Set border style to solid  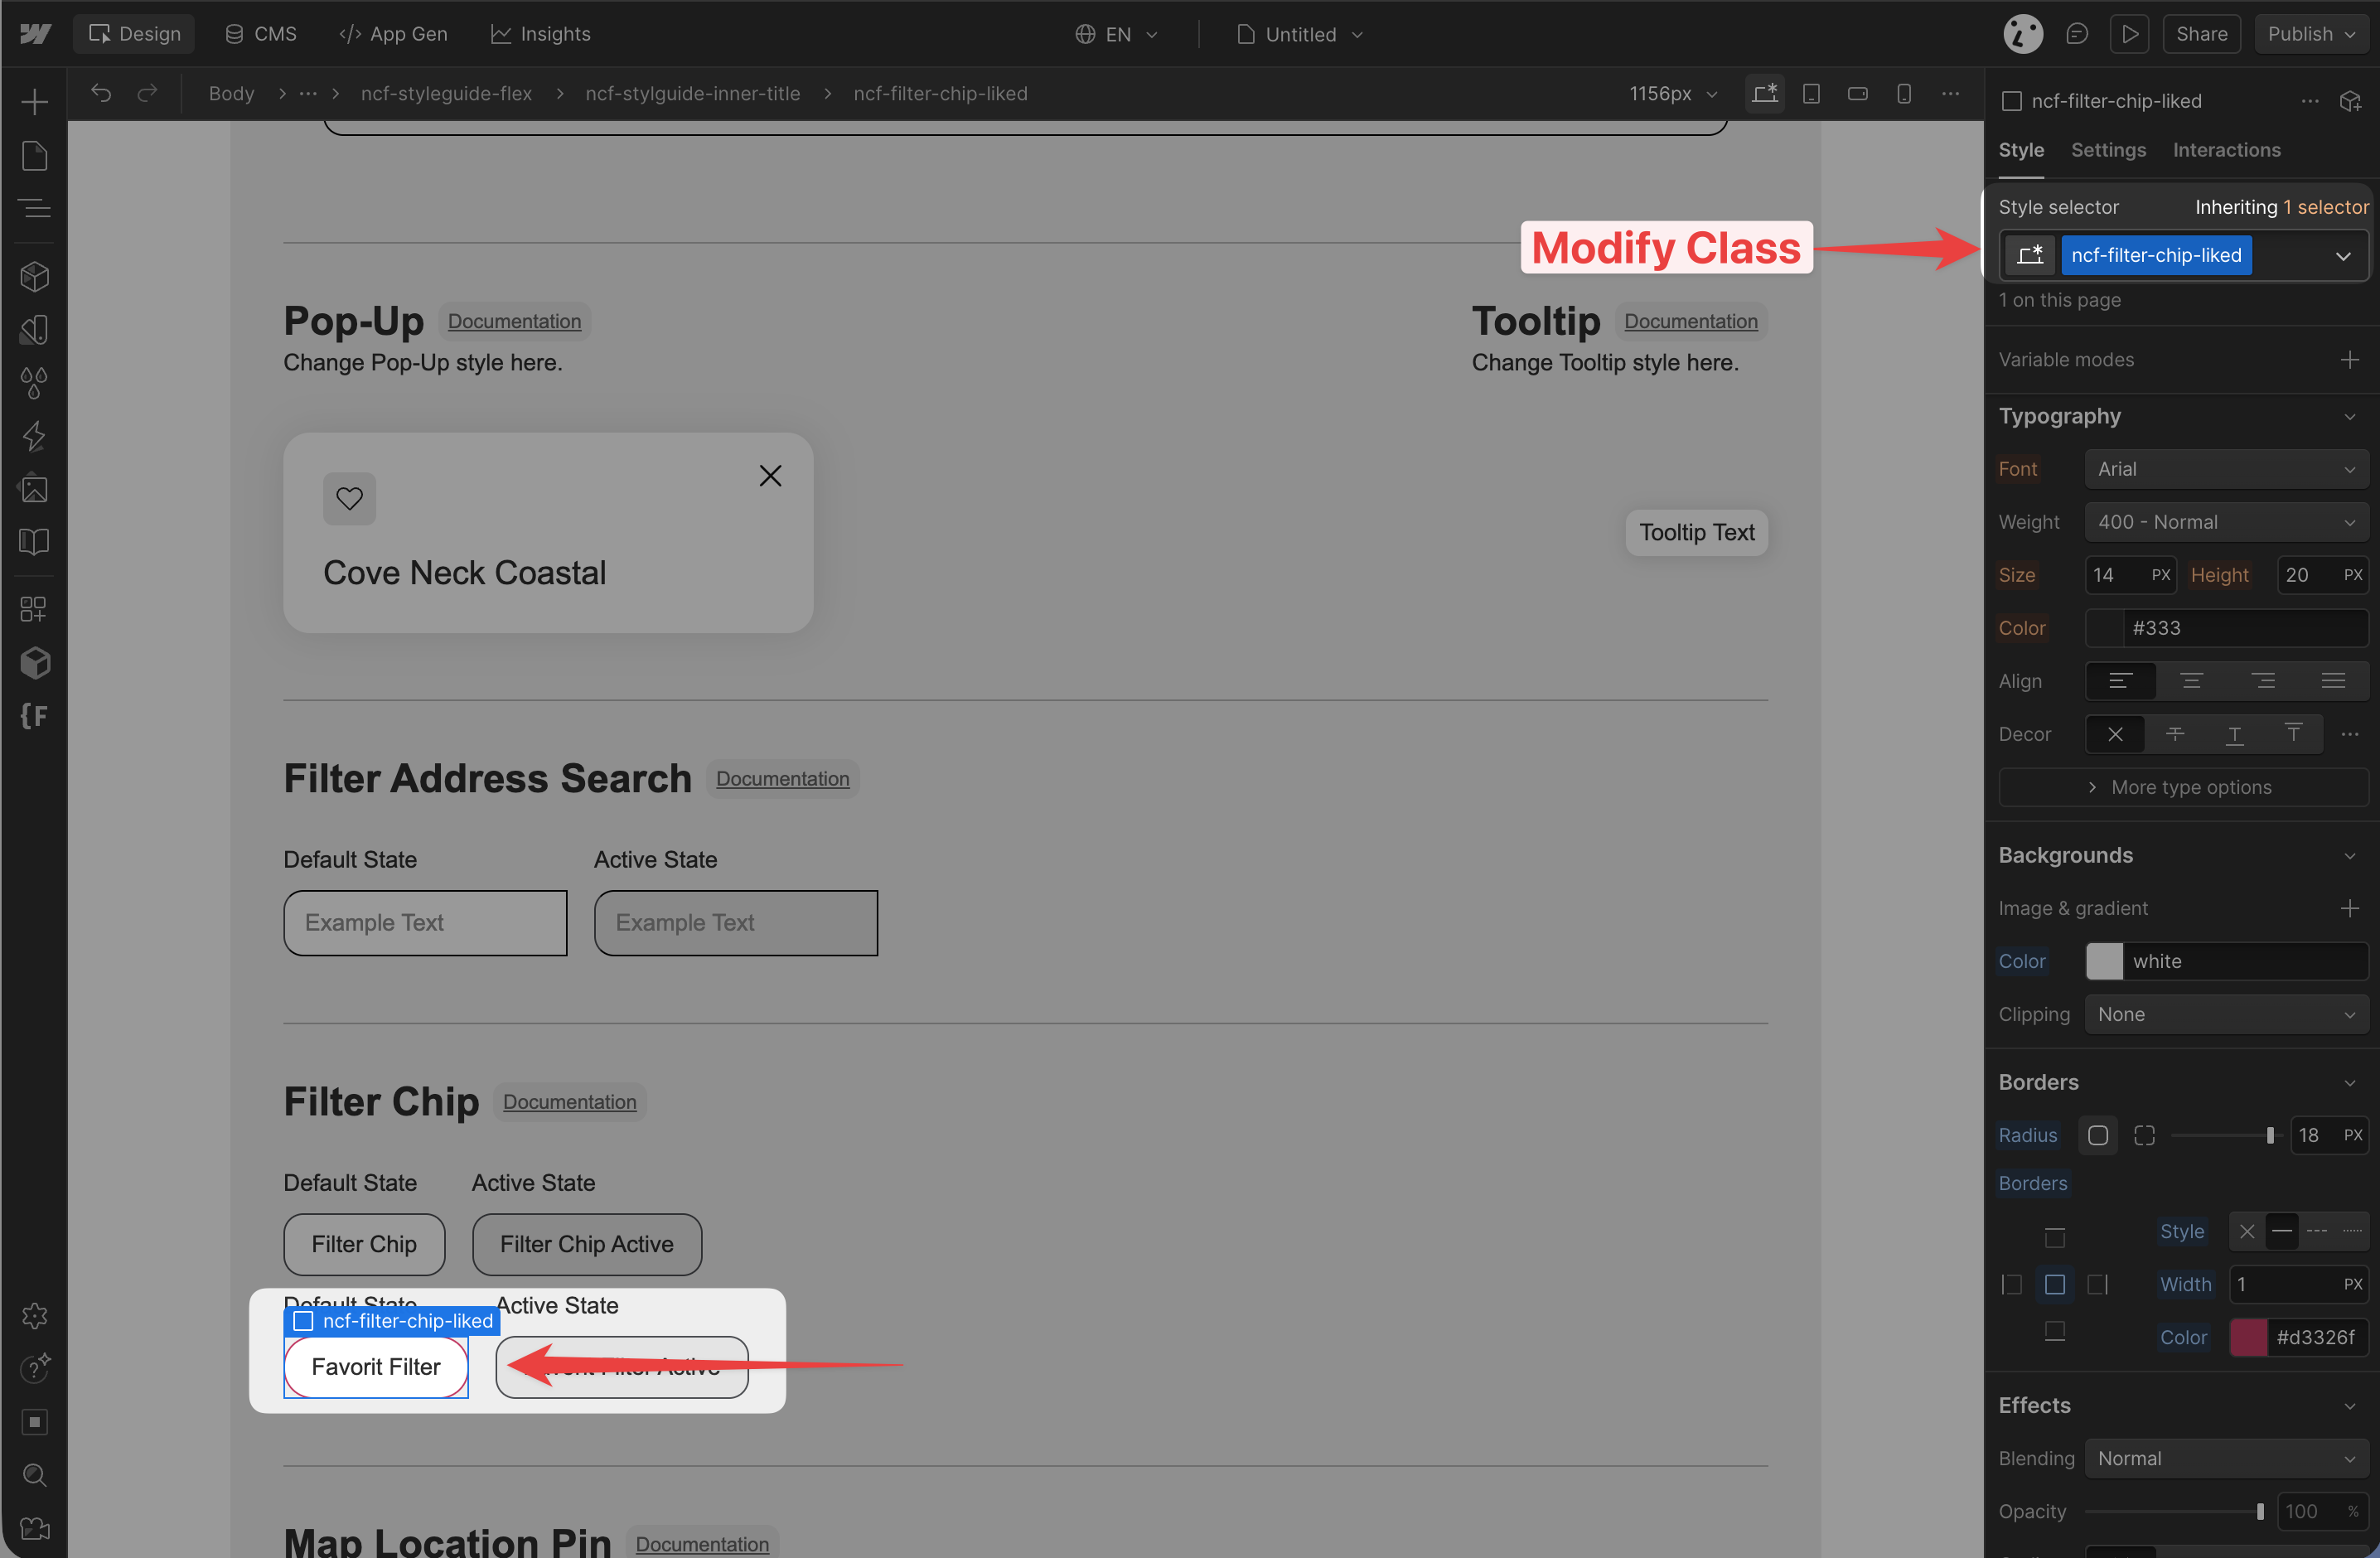(x=2282, y=1231)
